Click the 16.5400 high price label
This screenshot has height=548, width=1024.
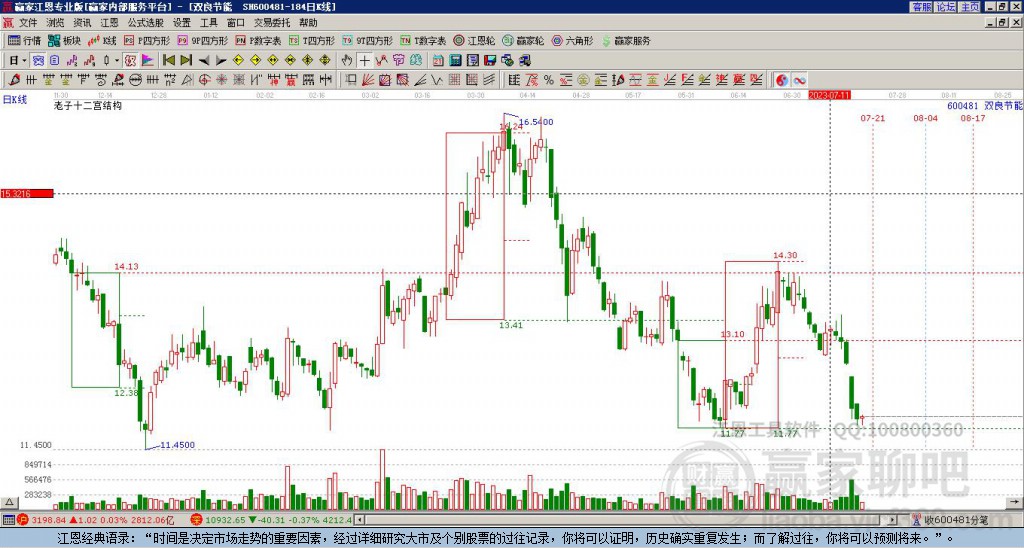(536, 122)
